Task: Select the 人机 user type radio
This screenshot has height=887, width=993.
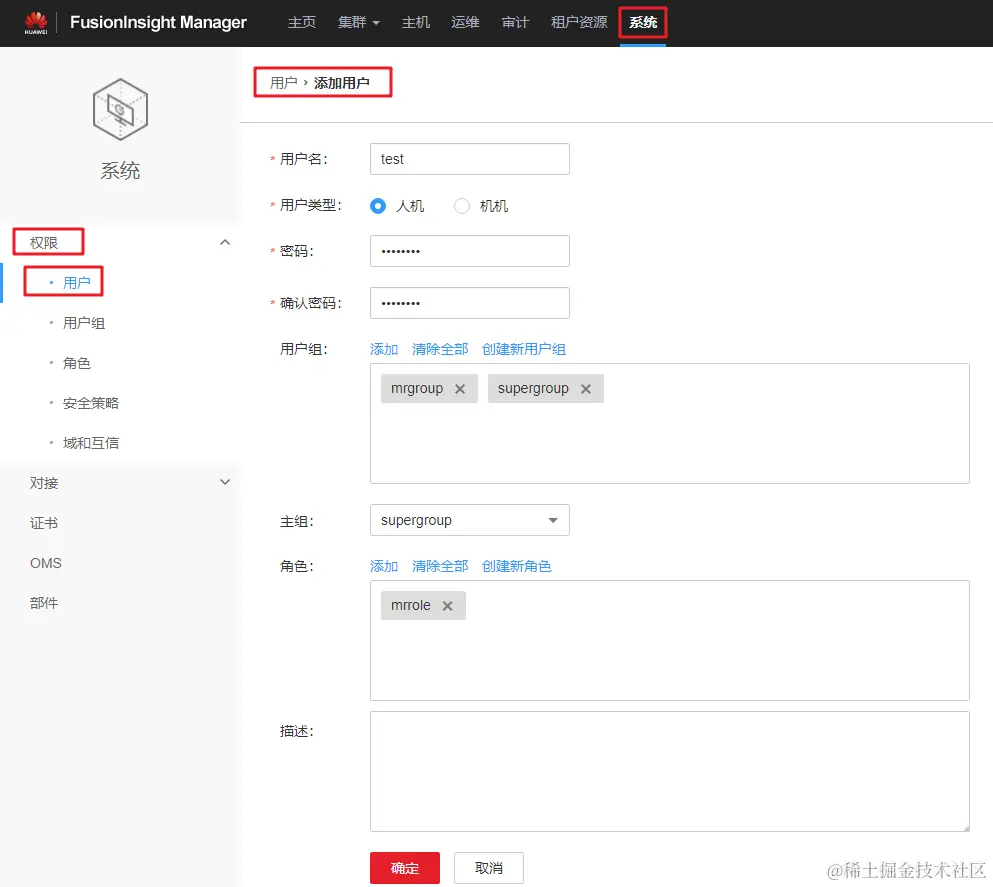Action: pyautogui.click(x=378, y=206)
